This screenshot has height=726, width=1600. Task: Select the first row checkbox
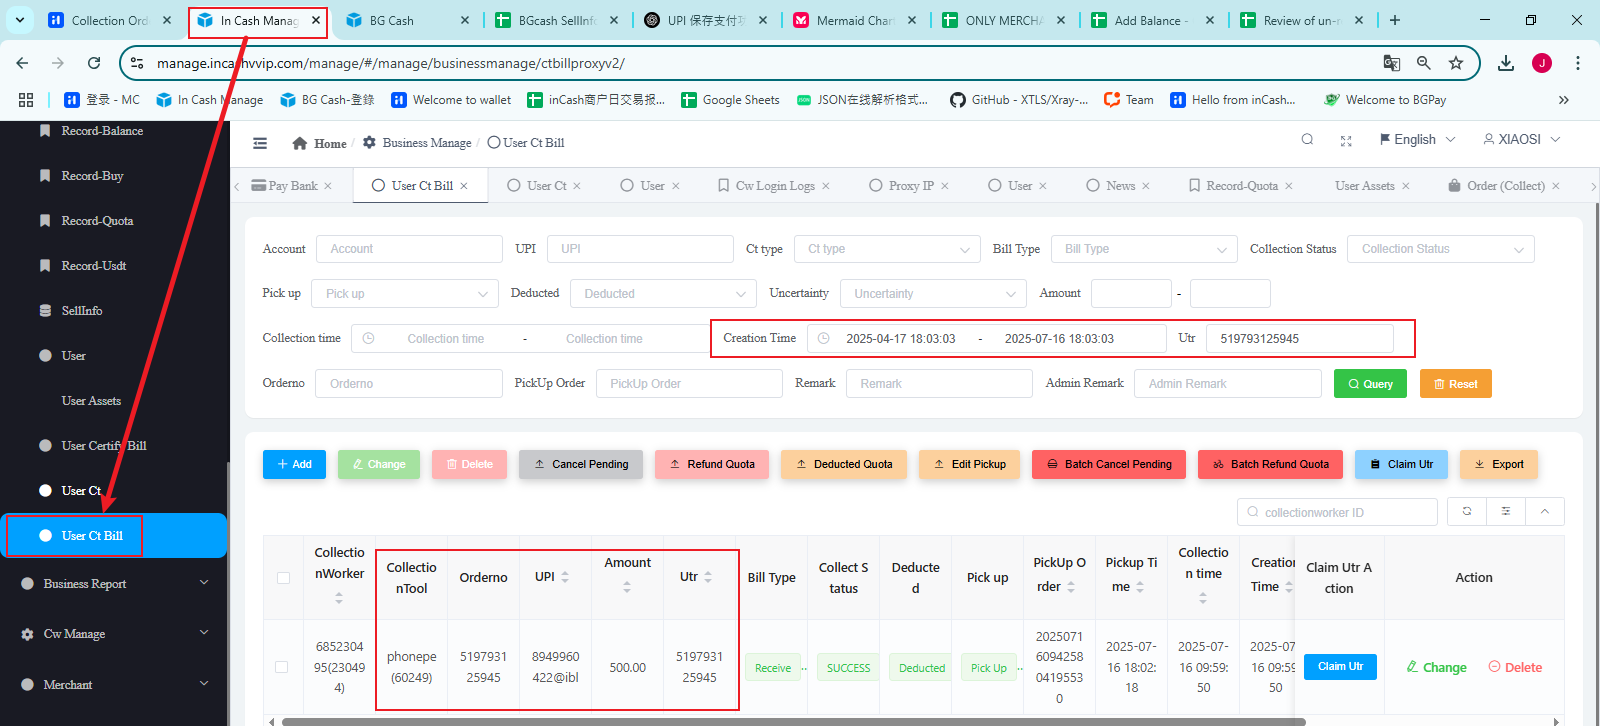point(282,667)
